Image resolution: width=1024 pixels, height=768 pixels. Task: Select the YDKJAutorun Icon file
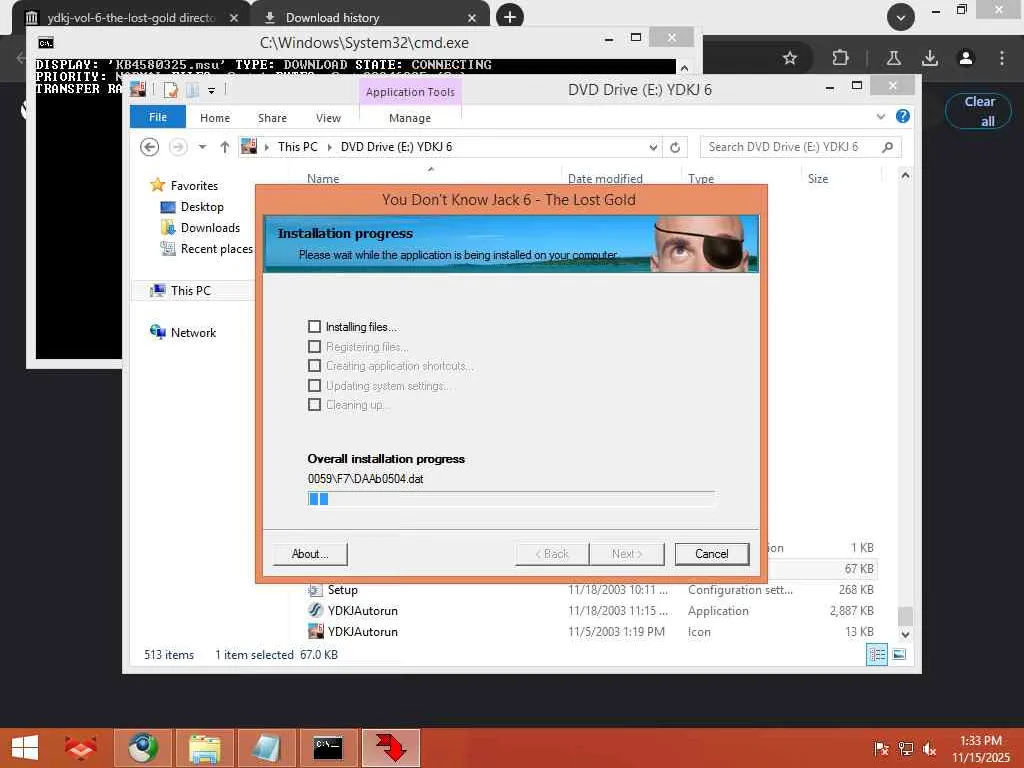coord(592,632)
